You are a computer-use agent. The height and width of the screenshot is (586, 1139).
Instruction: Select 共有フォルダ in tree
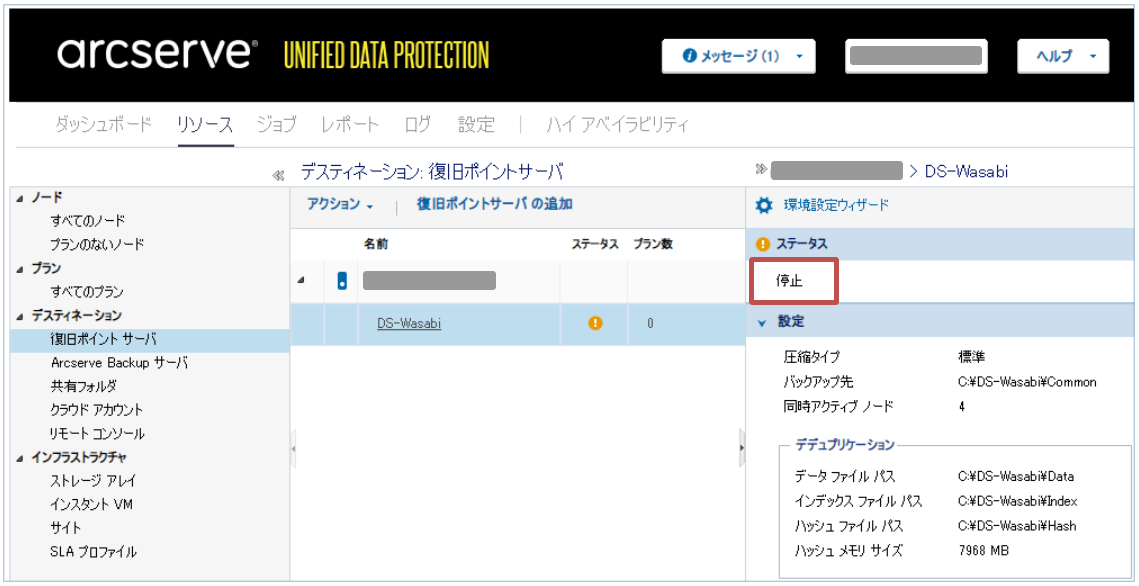pos(84,386)
